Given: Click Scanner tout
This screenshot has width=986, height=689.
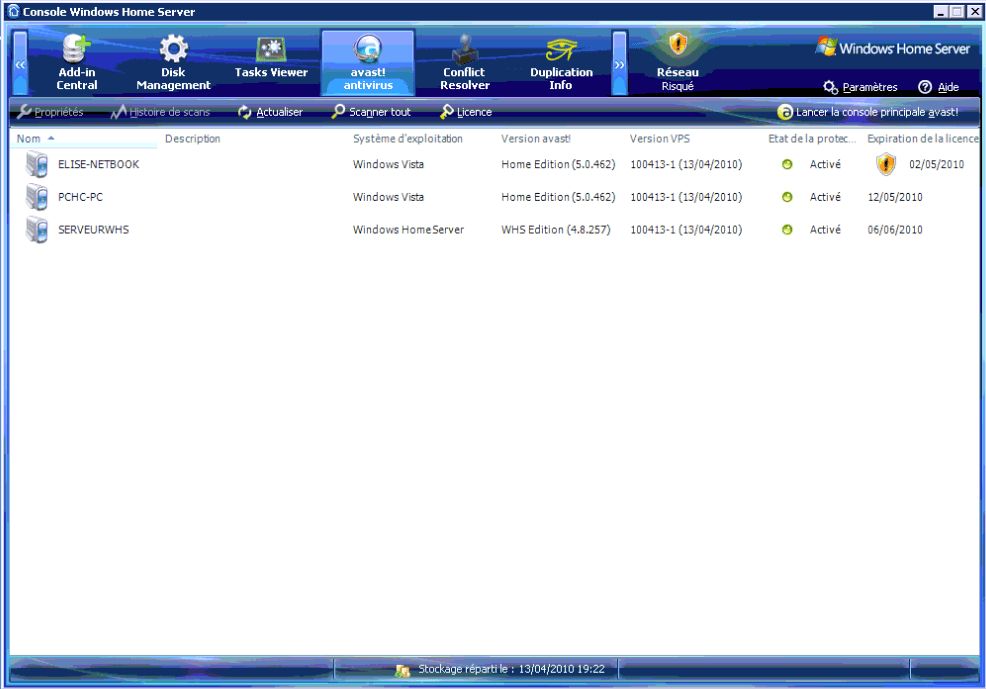Looking at the screenshot, I should (372, 112).
